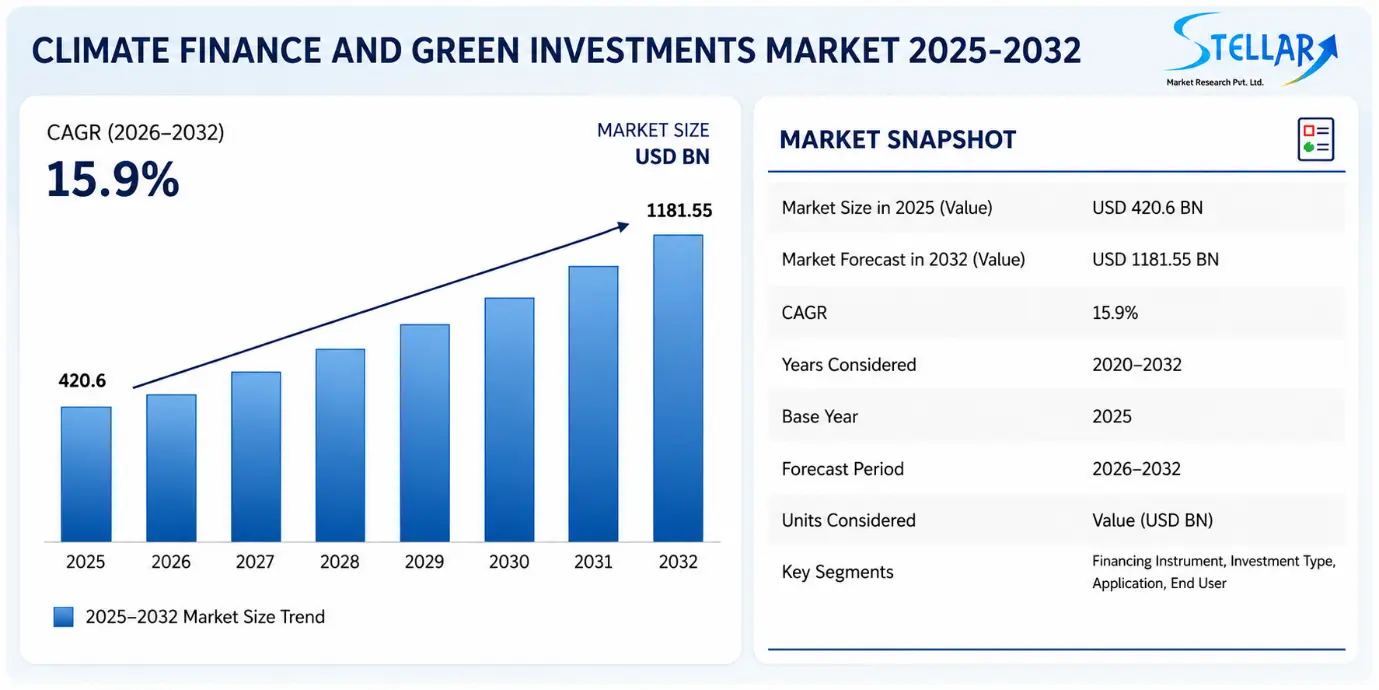Viewport: 1379px width, 690px height.
Task: Click the 2026–2032 forecast period value
Action: (1137, 469)
